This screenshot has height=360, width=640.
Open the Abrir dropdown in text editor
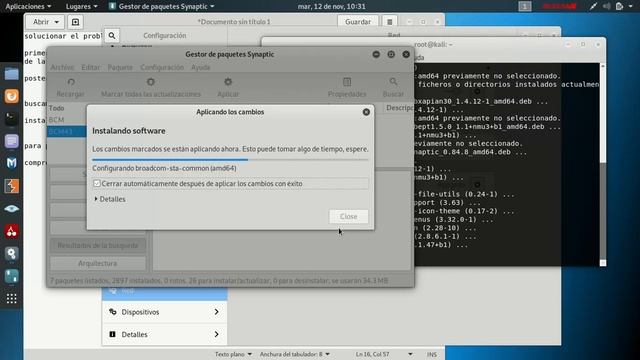[x=46, y=22]
